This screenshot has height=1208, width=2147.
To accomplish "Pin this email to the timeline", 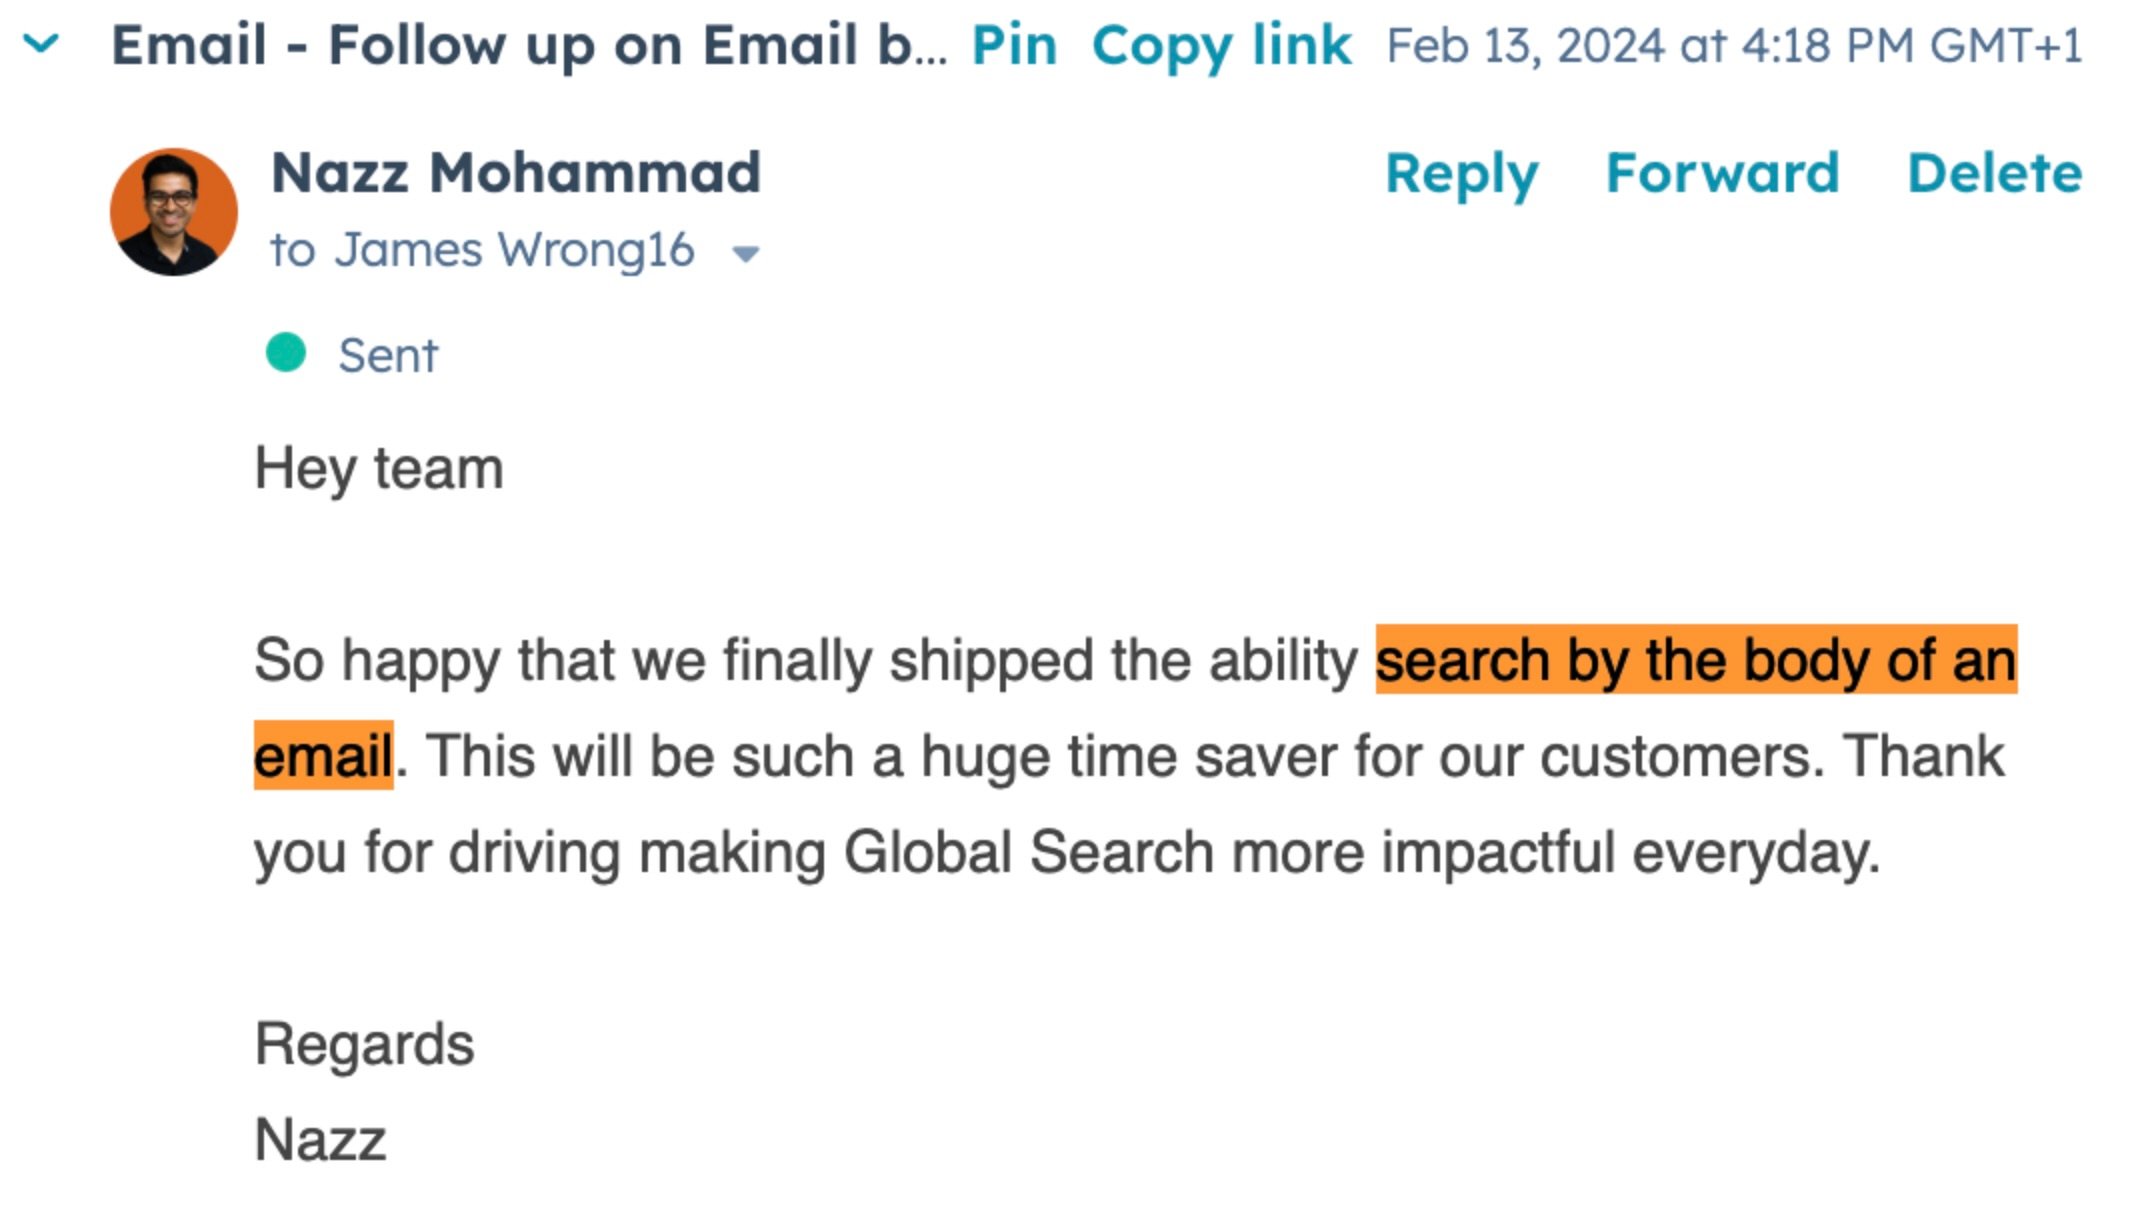I will click(1014, 46).
